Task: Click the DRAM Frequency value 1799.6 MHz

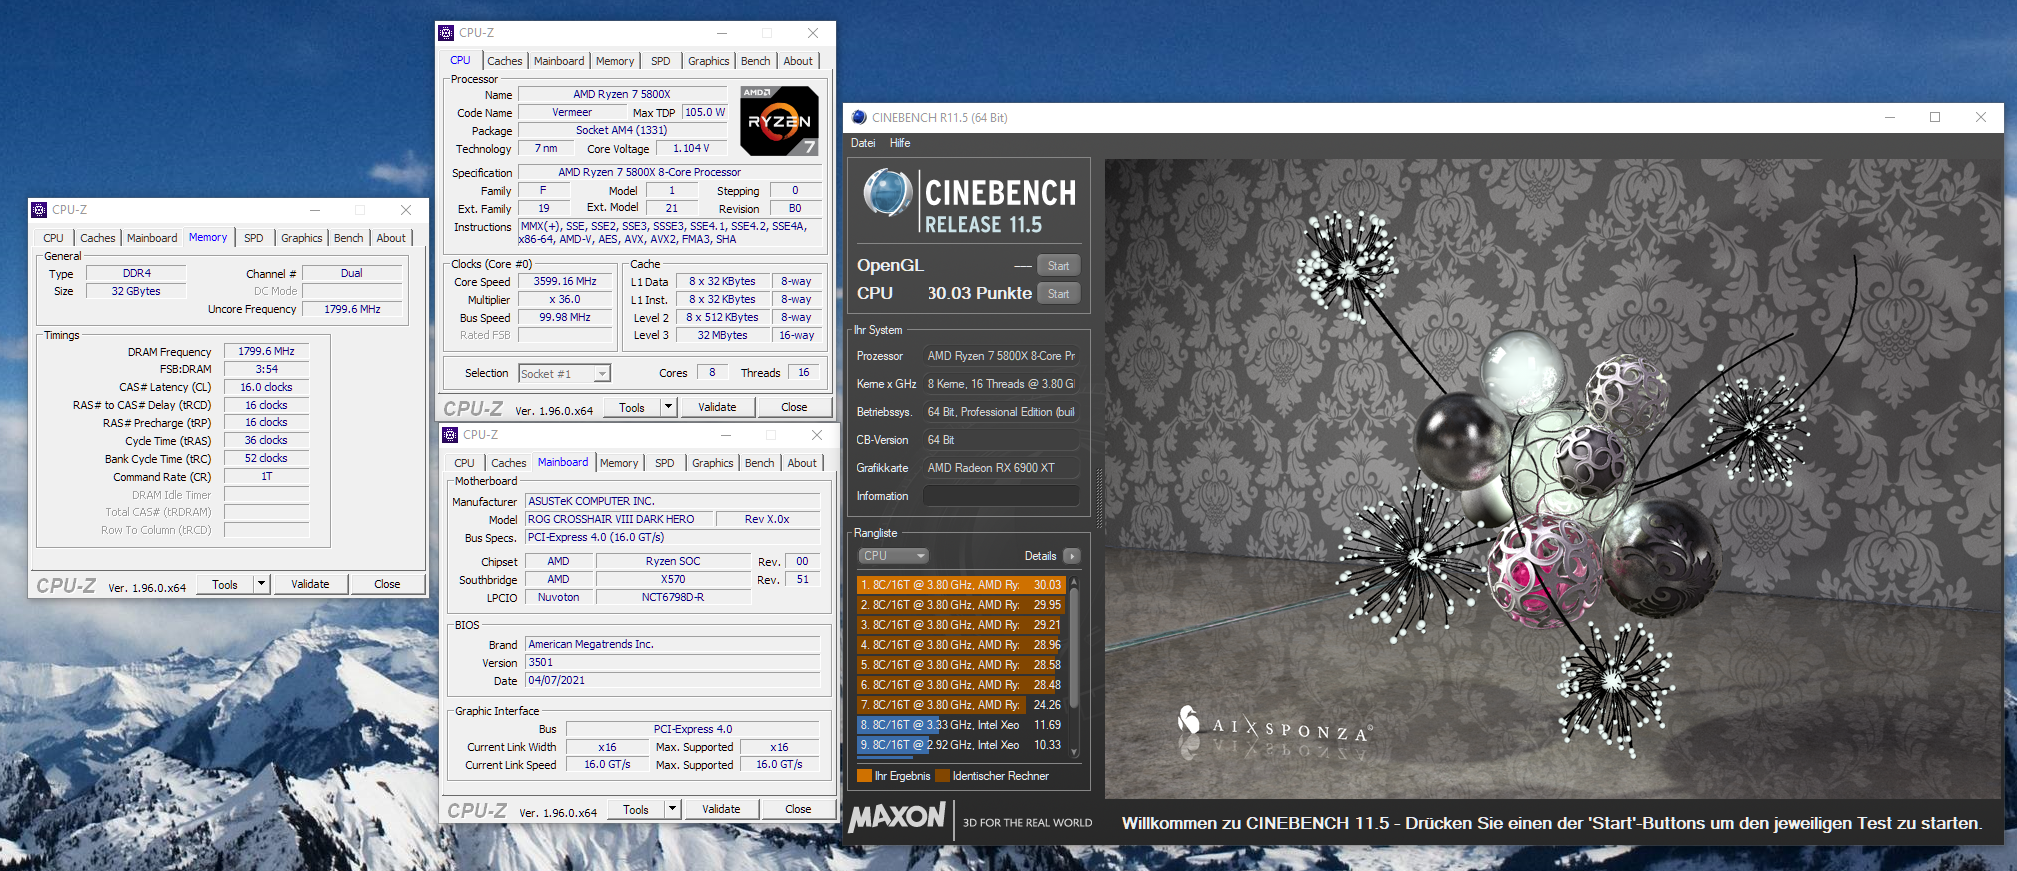Action: 266,351
